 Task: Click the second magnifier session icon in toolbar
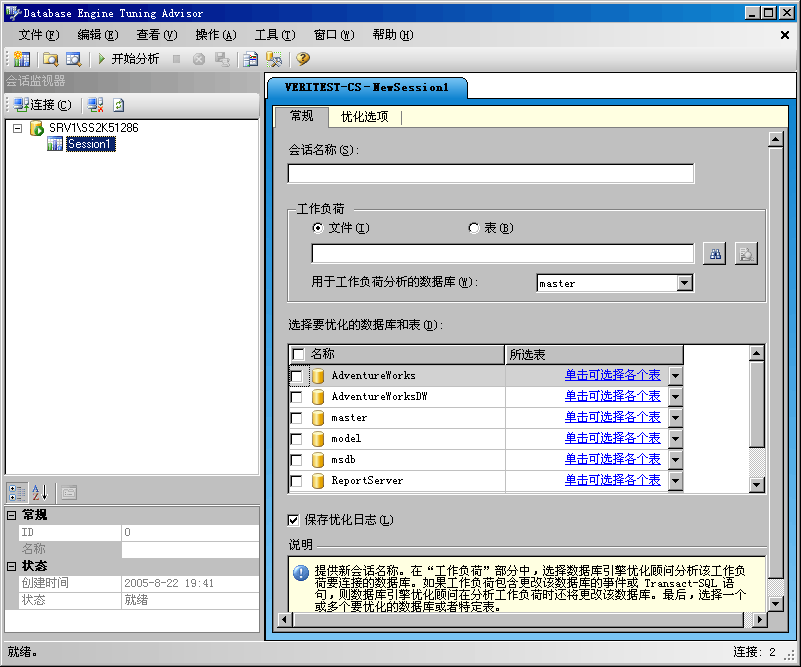point(74,59)
